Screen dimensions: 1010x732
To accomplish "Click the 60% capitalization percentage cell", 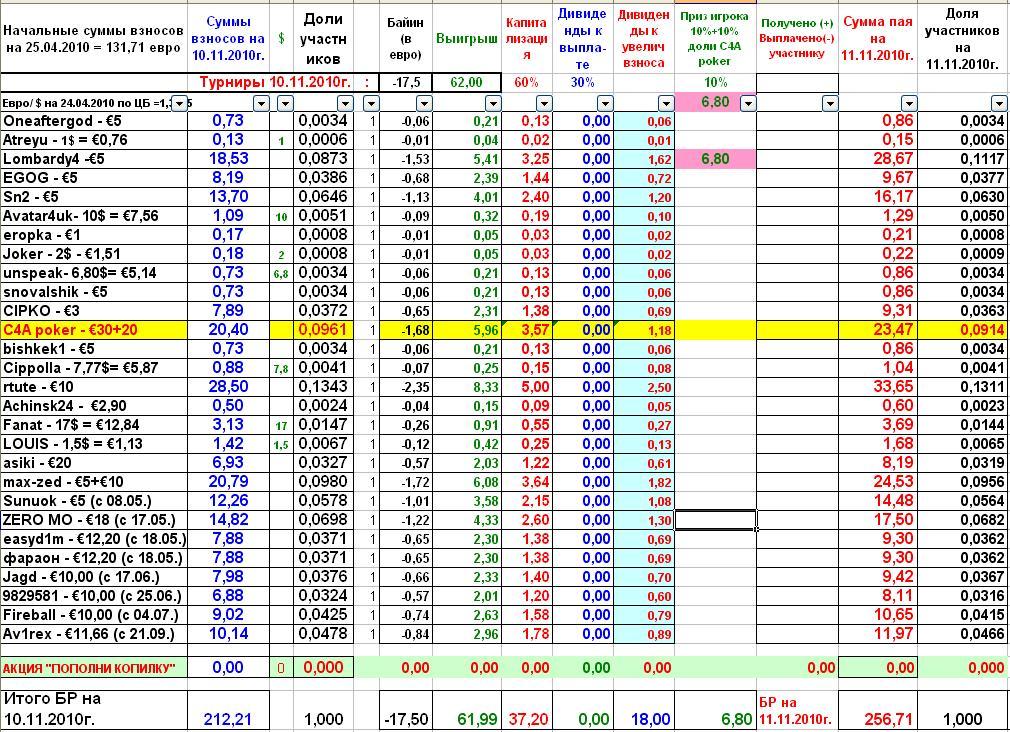I will pyautogui.click(x=527, y=82).
